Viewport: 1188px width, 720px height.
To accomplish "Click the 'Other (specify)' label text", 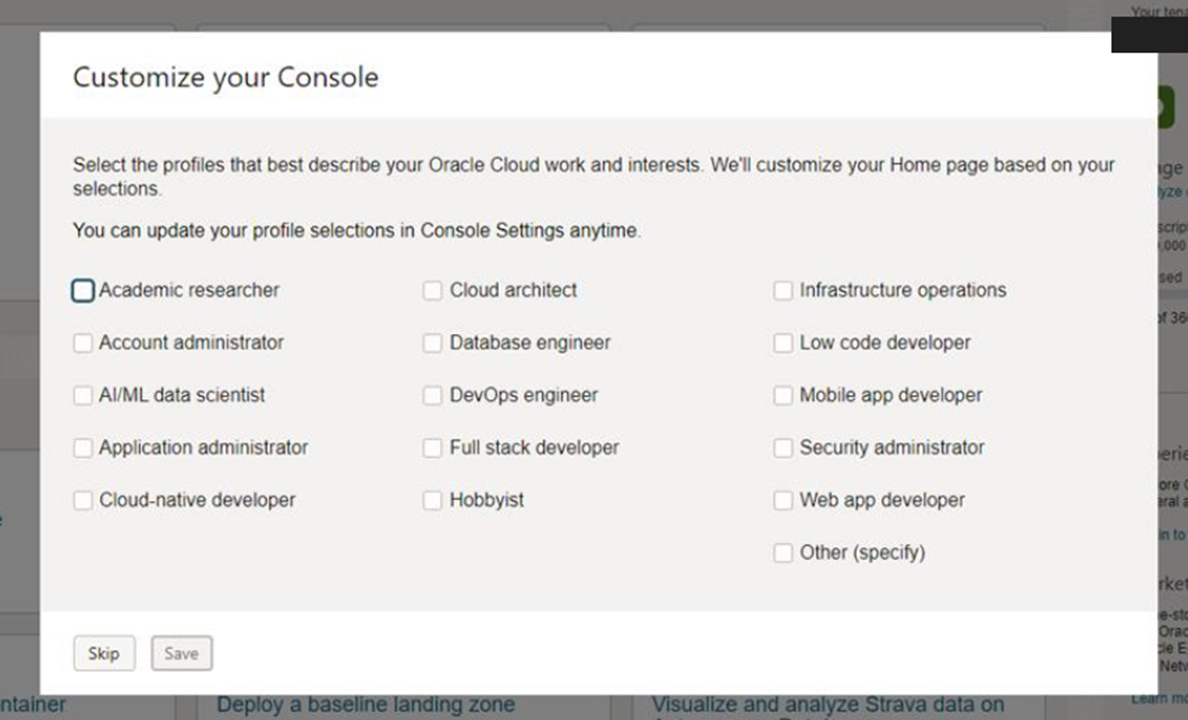I will [x=862, y=553].
